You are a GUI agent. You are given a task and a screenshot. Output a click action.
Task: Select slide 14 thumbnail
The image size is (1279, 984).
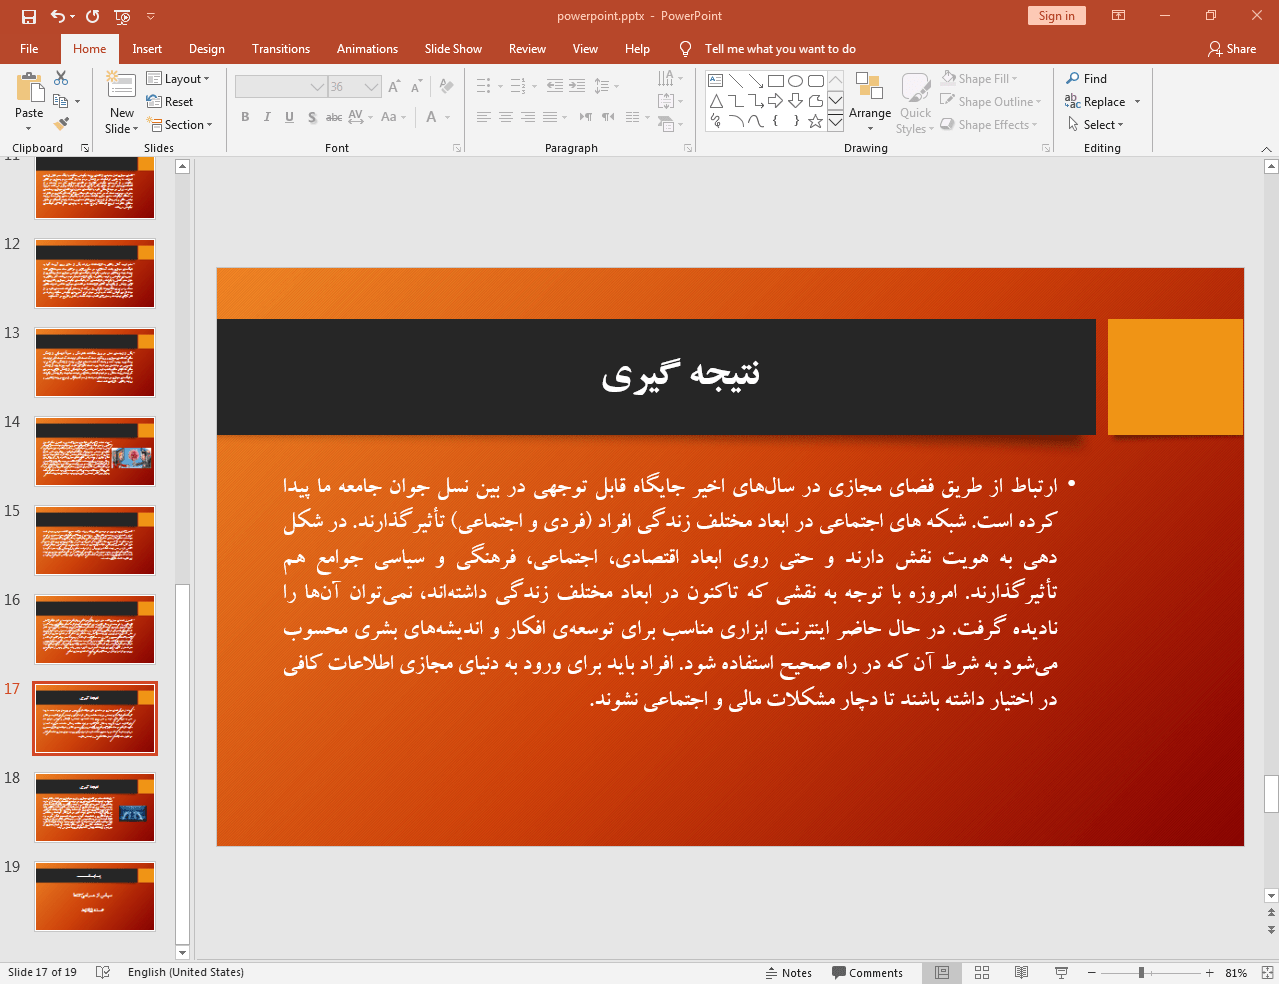click(x=94, y=451)
